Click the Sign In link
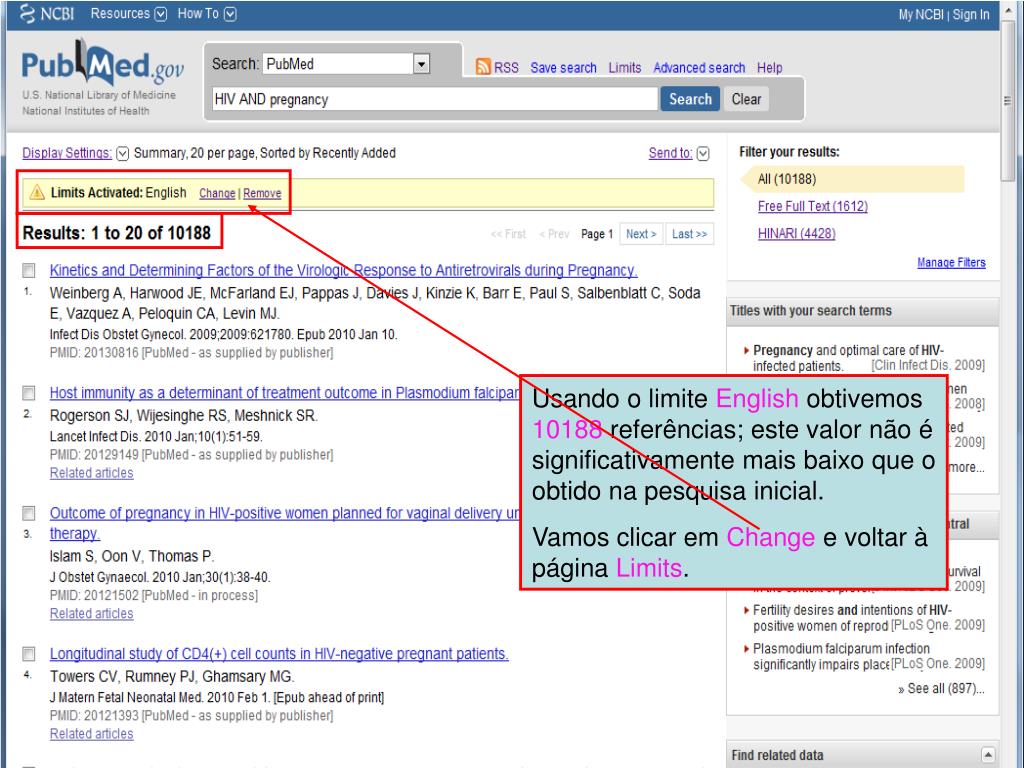Screen dimensions: 1024x768 click(971, 14)
